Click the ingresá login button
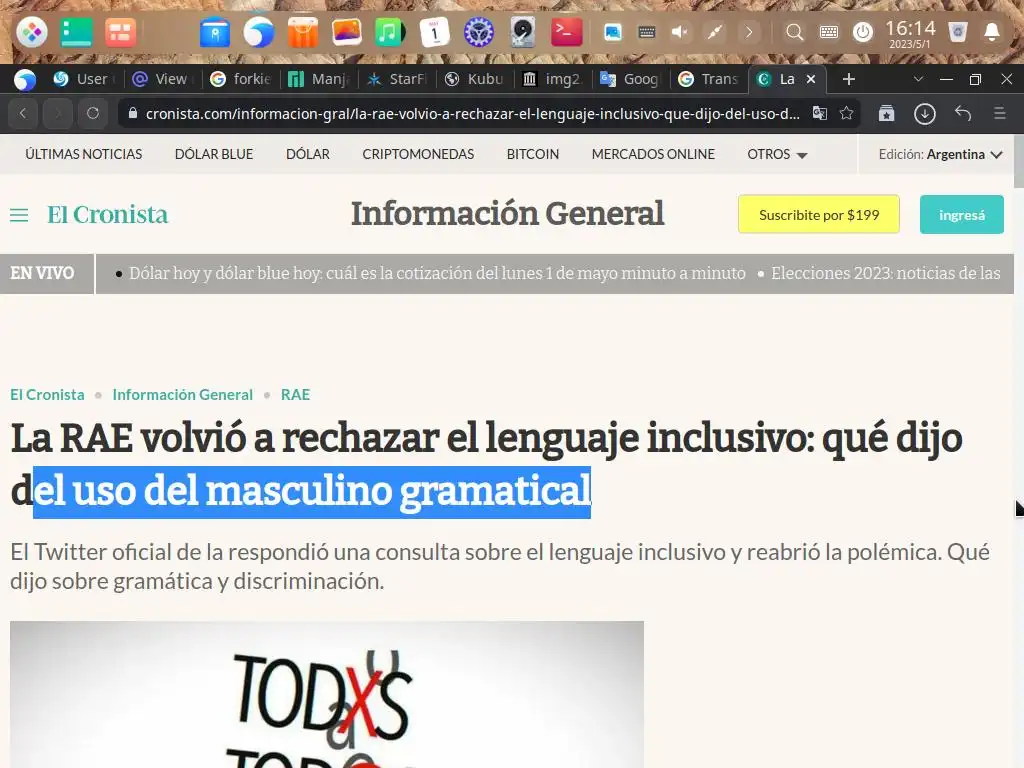The width and height of the screenshot is (1024, 768). 961,214
